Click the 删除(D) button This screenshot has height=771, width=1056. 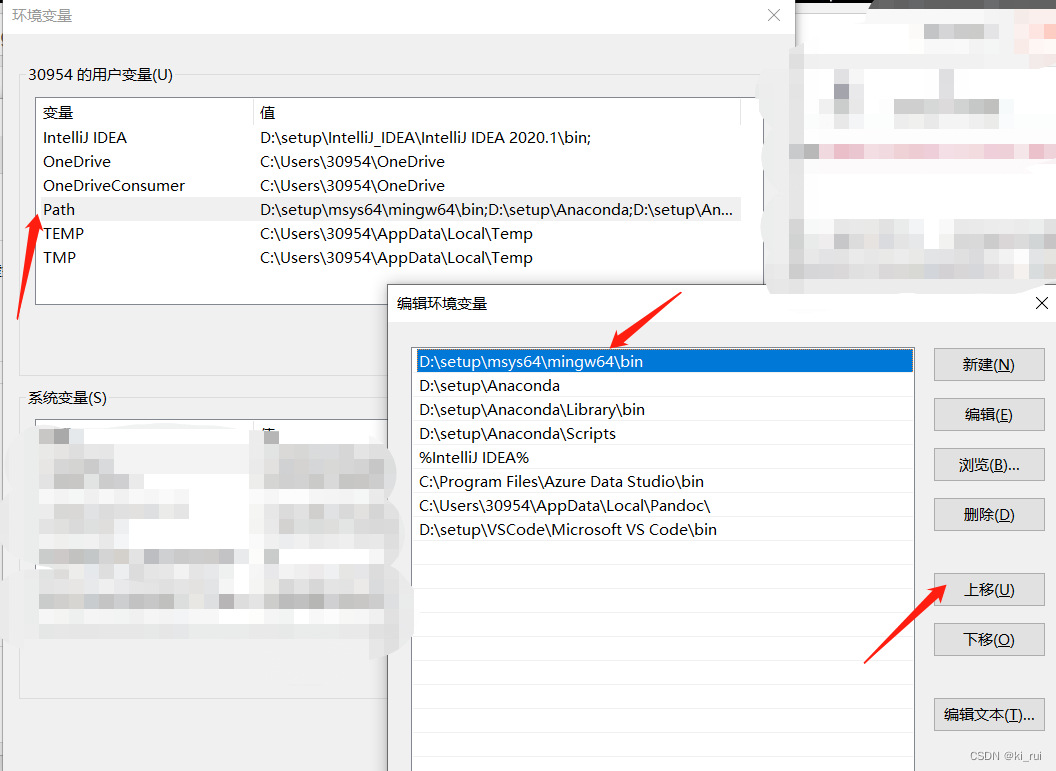(x=988, y=514)
